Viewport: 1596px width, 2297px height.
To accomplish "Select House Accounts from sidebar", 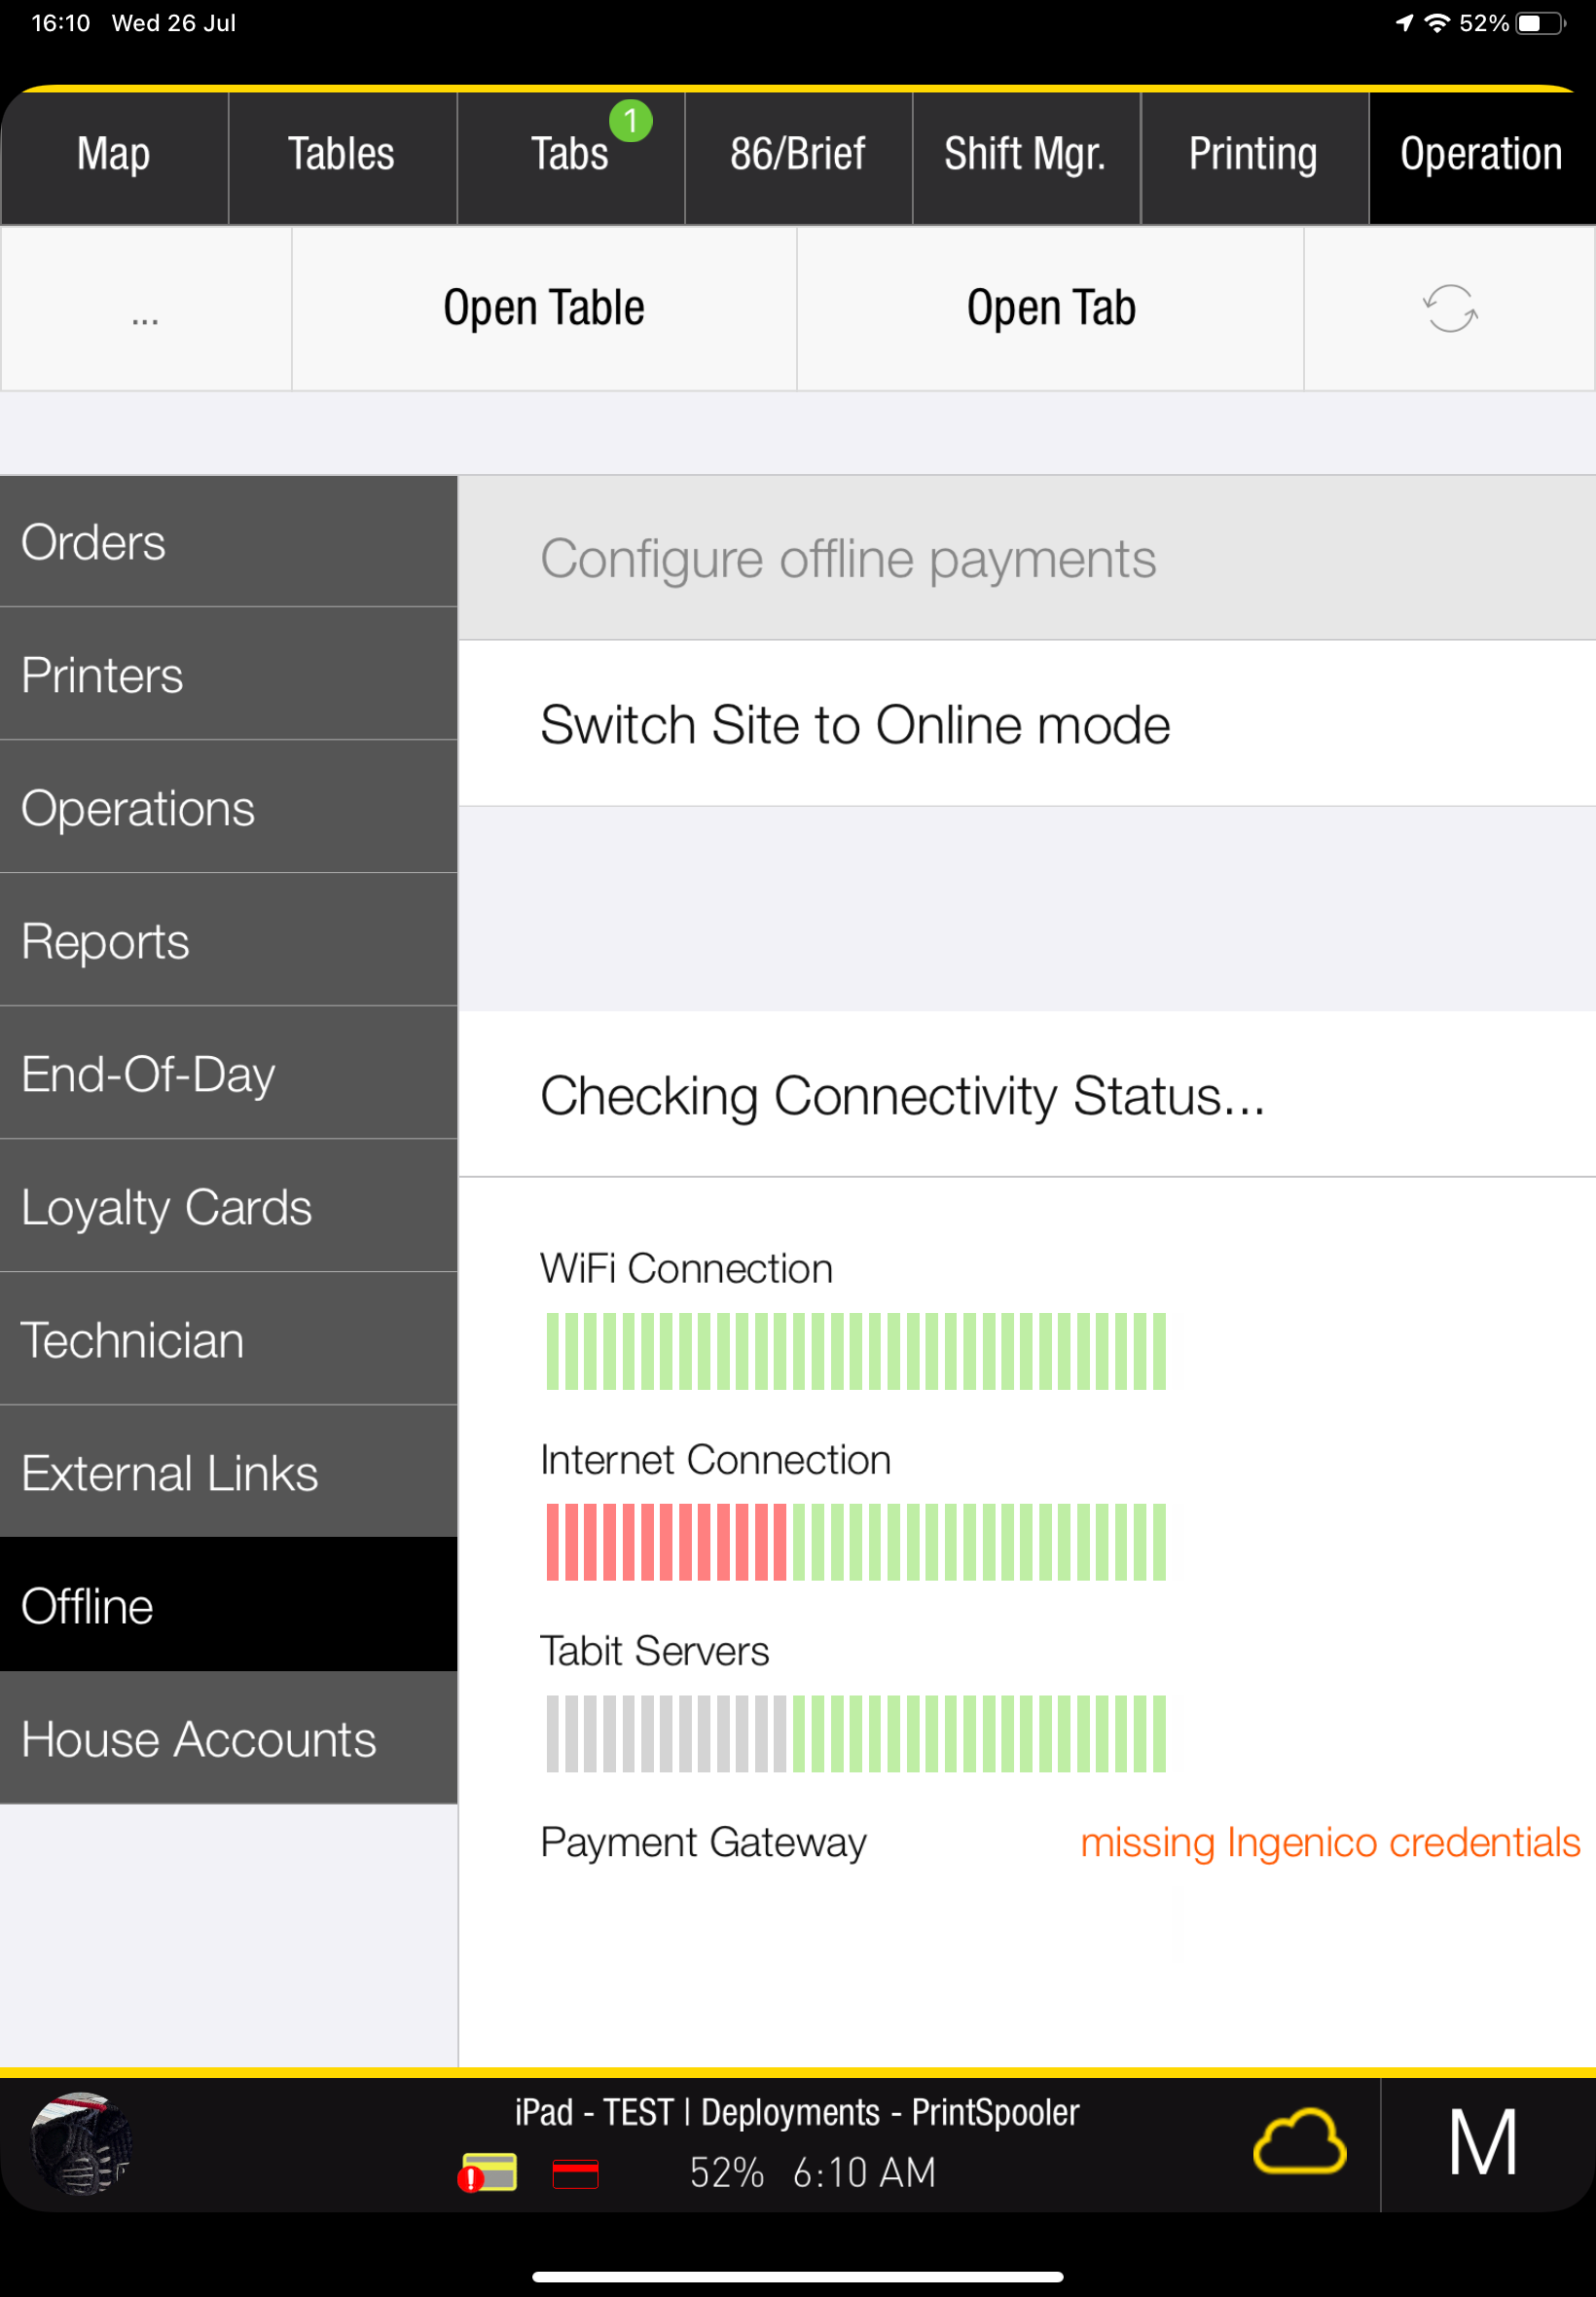I will 228,1738.
